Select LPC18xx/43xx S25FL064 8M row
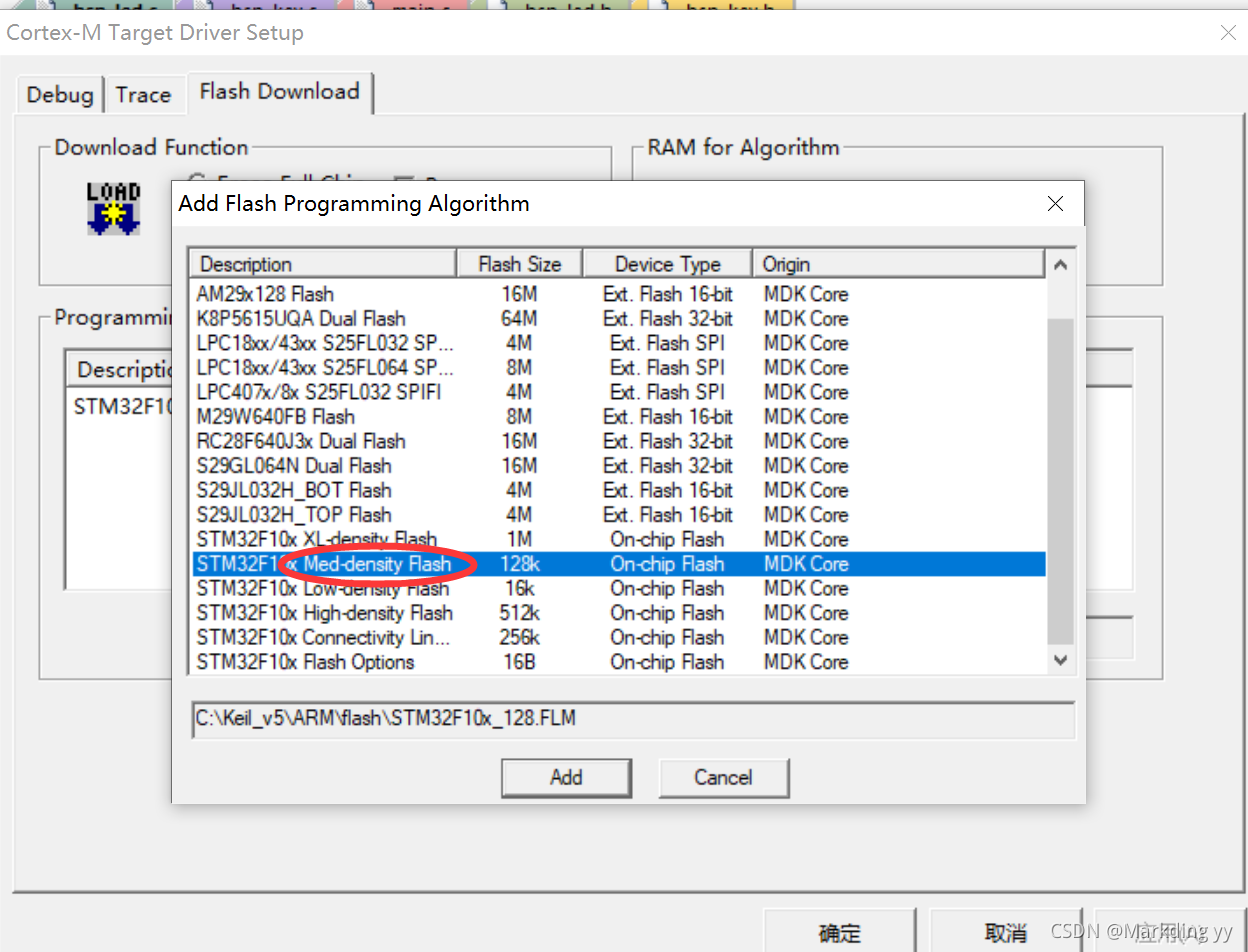 (618, 368)
